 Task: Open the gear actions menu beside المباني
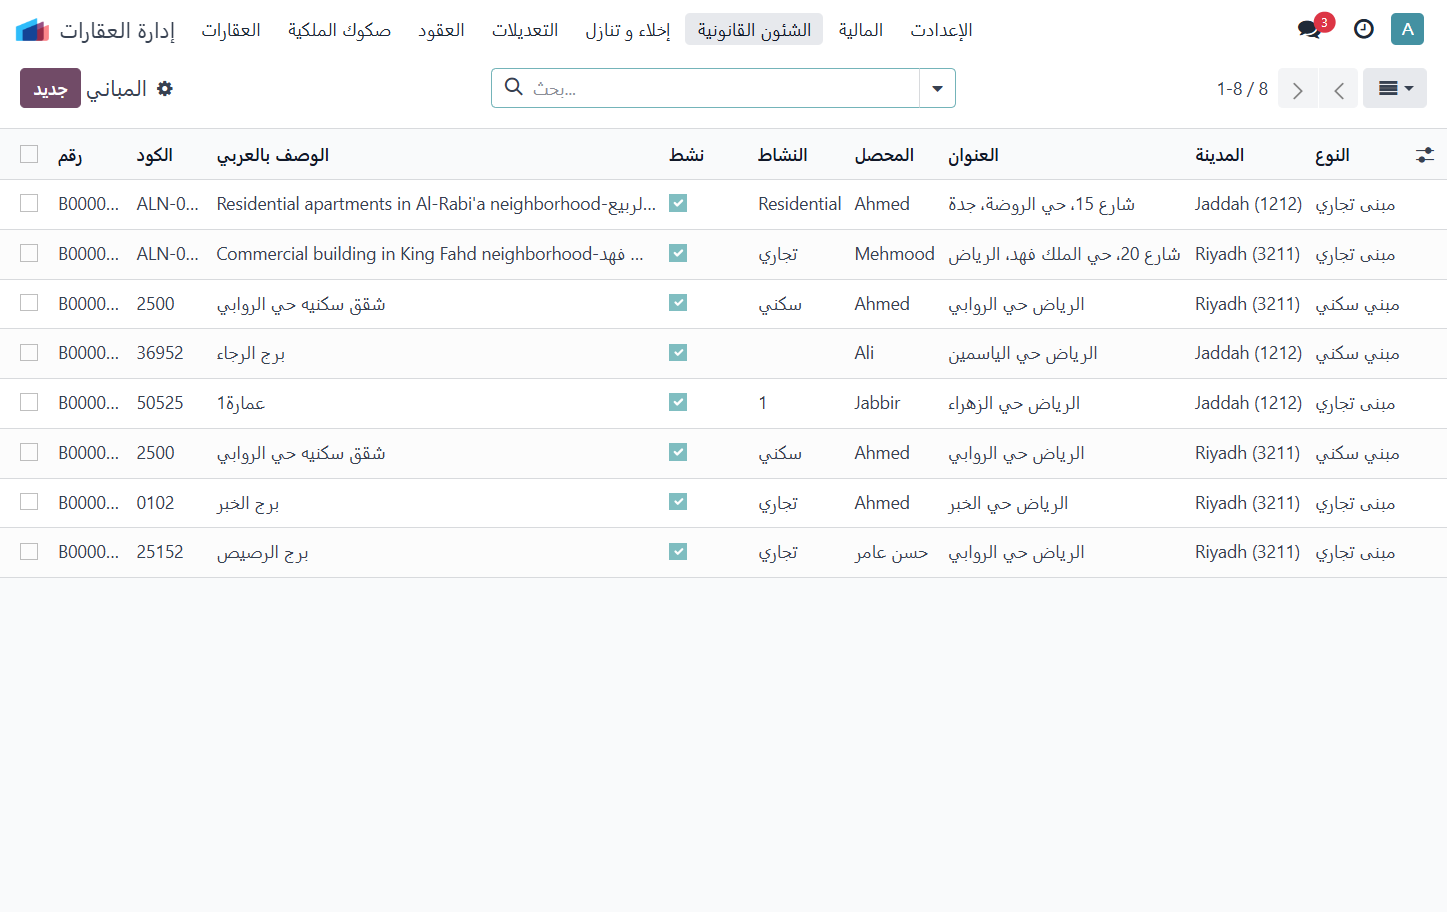click(165, 88)
